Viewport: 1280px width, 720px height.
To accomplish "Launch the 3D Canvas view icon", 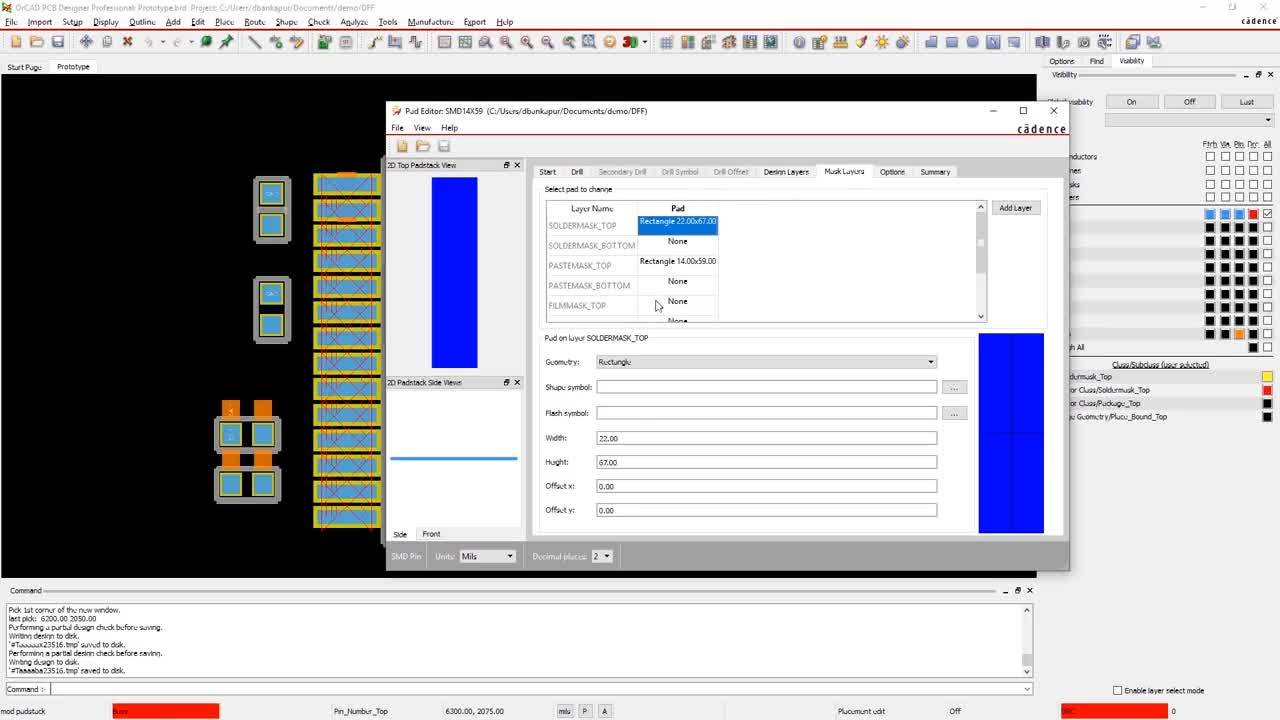I will [x=628, y=42].
